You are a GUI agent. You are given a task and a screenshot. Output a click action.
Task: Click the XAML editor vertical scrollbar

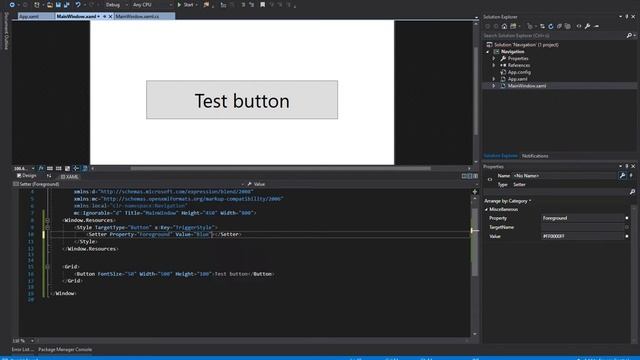coord(475,242)
